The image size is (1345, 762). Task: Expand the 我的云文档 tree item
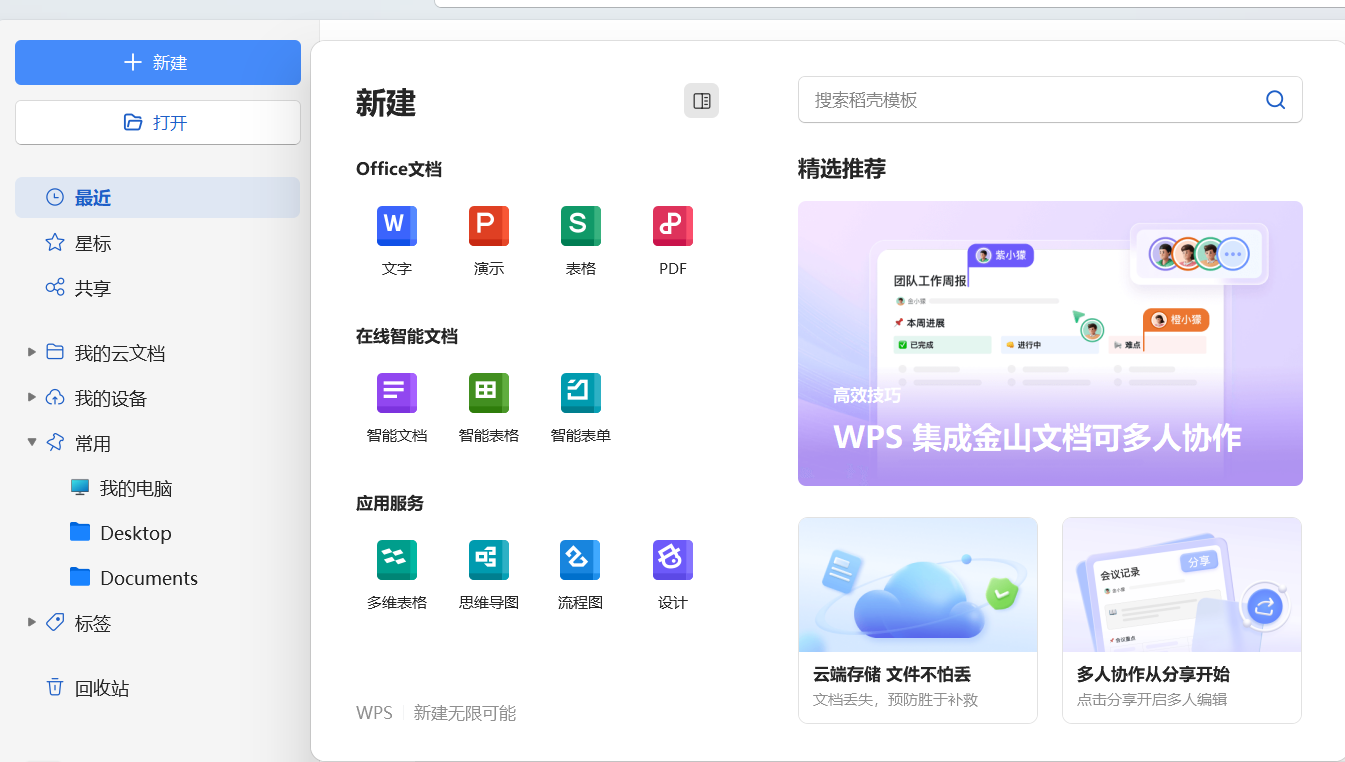click(x=31, y=352)
